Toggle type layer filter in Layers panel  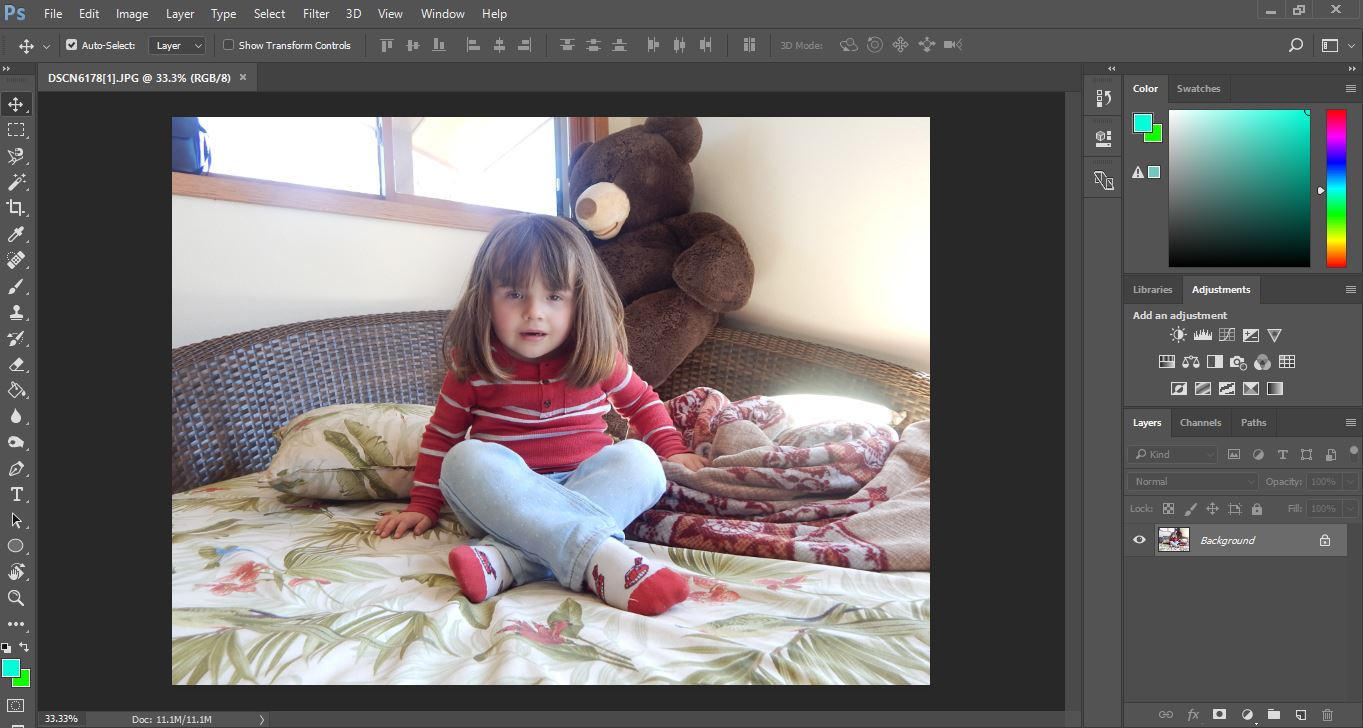pos(1282,454)
